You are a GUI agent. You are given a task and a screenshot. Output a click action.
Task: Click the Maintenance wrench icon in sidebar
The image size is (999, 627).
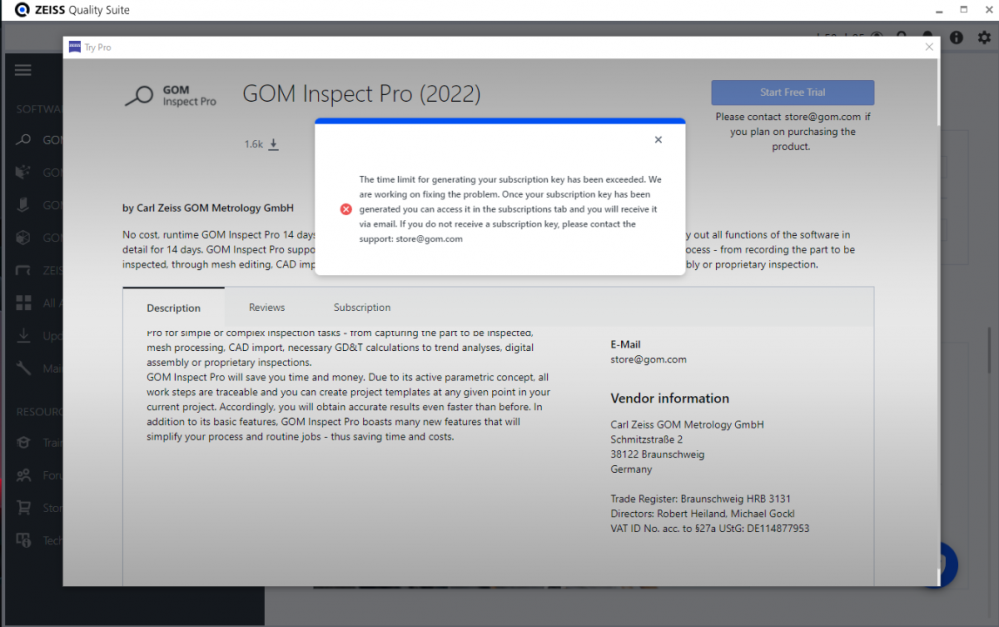point(24,368)
